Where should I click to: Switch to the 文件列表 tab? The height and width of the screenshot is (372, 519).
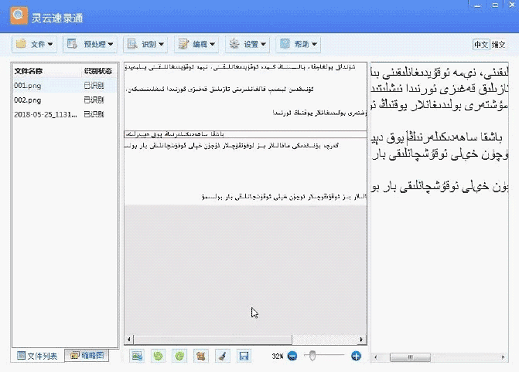tap(37, 356)
